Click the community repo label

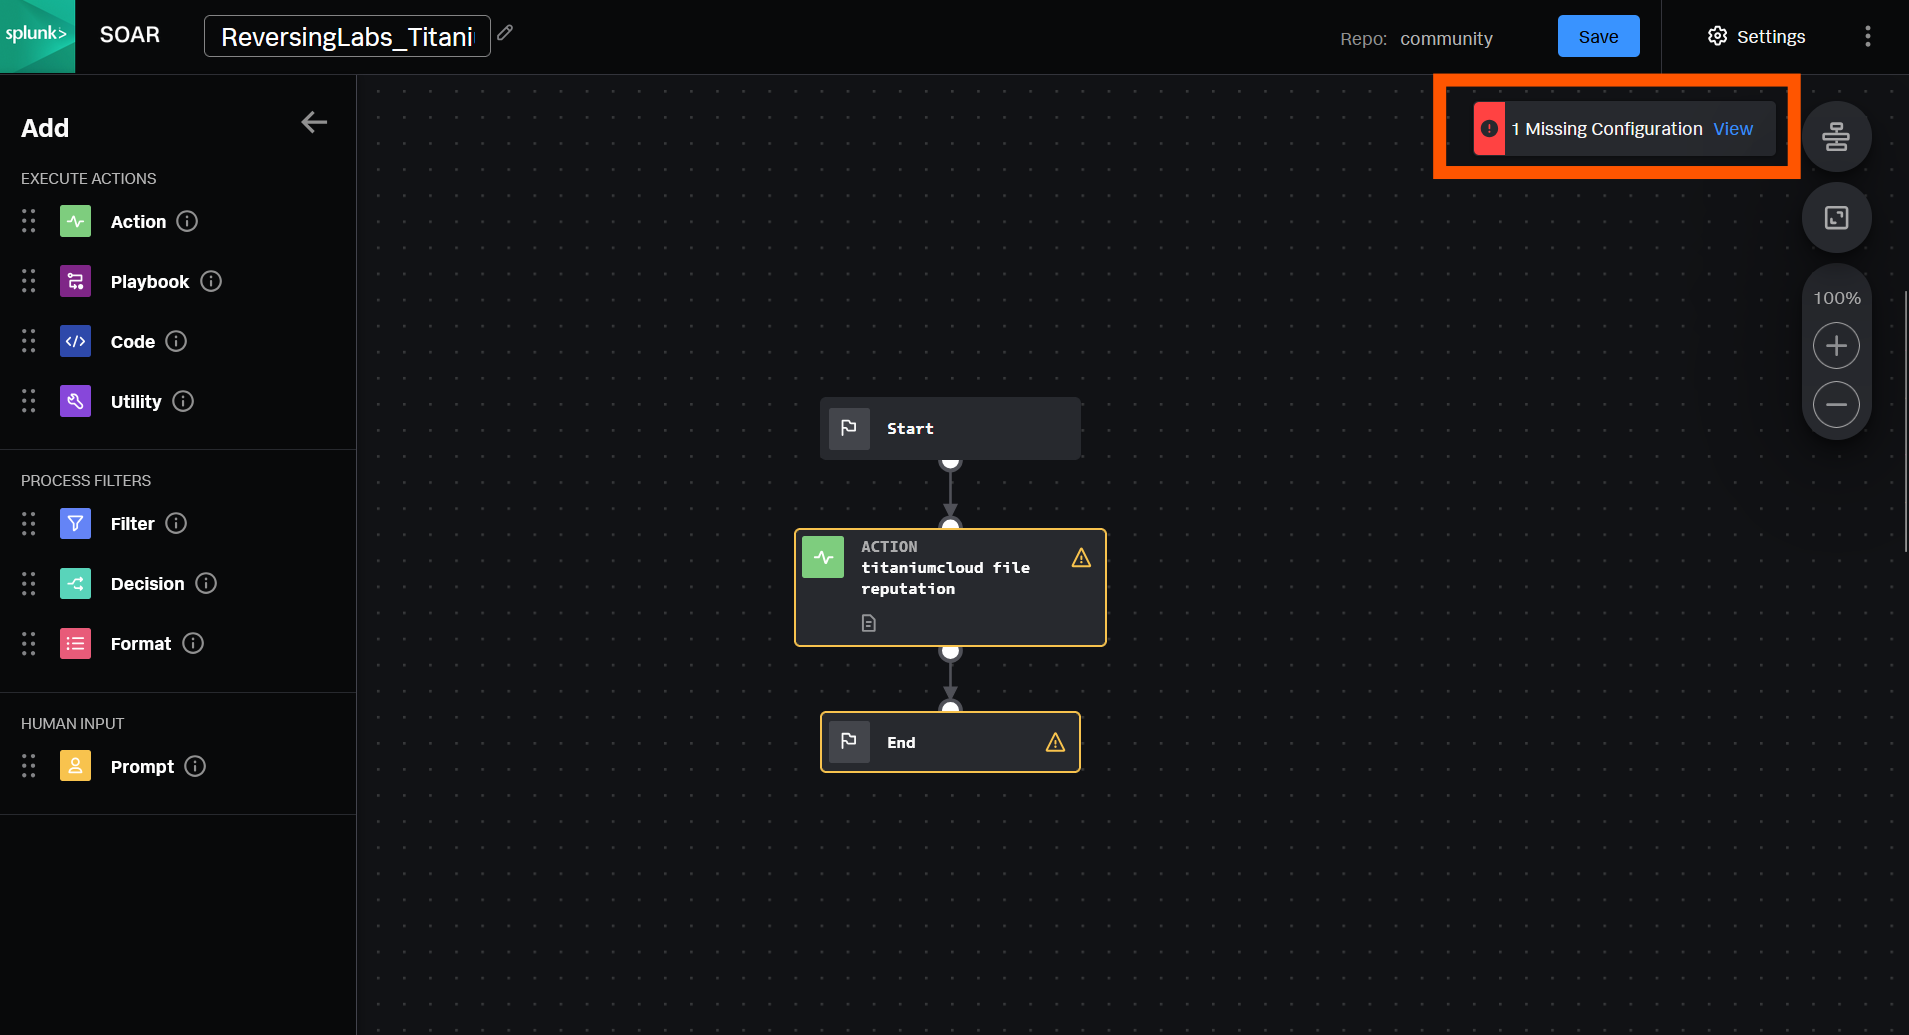1446,38
